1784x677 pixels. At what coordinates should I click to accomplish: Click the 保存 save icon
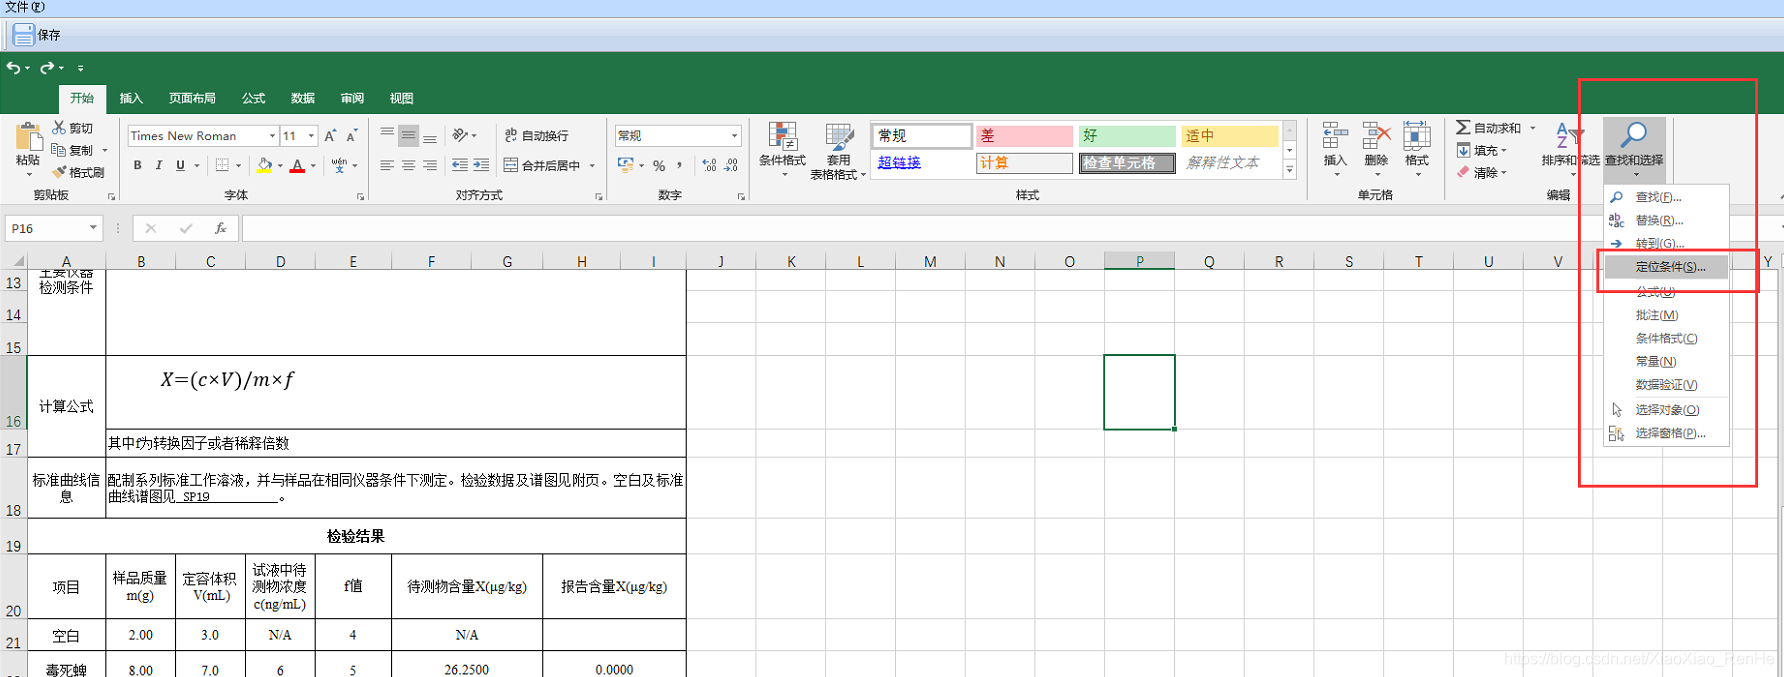[x=23, y=35]
